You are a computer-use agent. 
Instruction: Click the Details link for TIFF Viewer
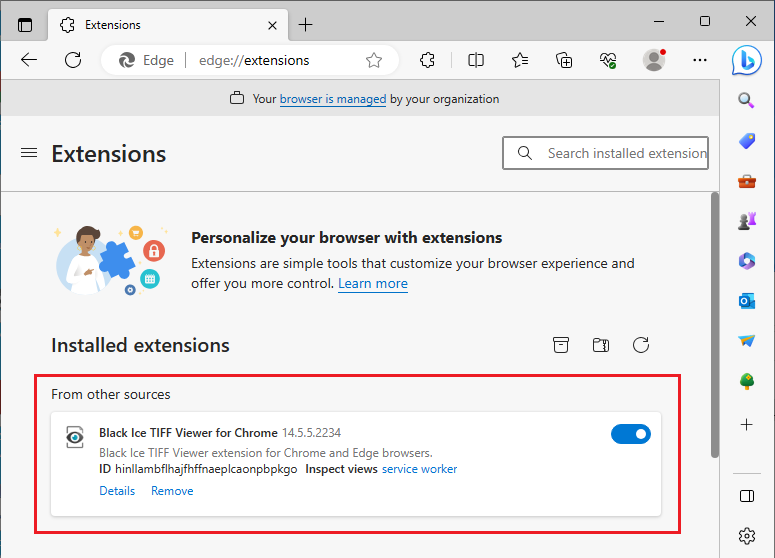pos(117,491)
